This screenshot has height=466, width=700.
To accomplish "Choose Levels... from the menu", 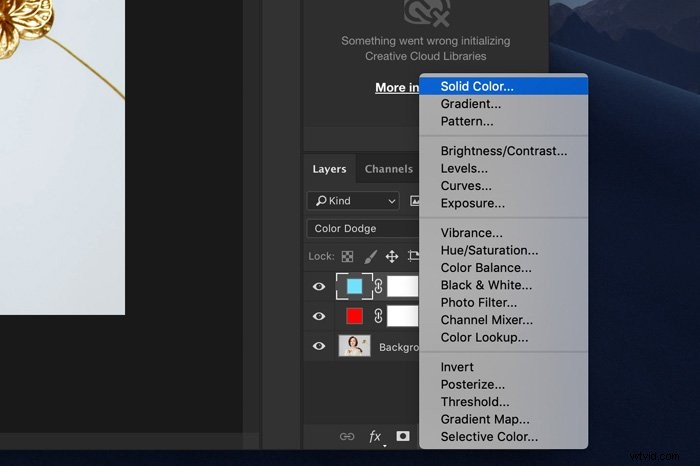I will pyautogui.click(x=504, y=168).
